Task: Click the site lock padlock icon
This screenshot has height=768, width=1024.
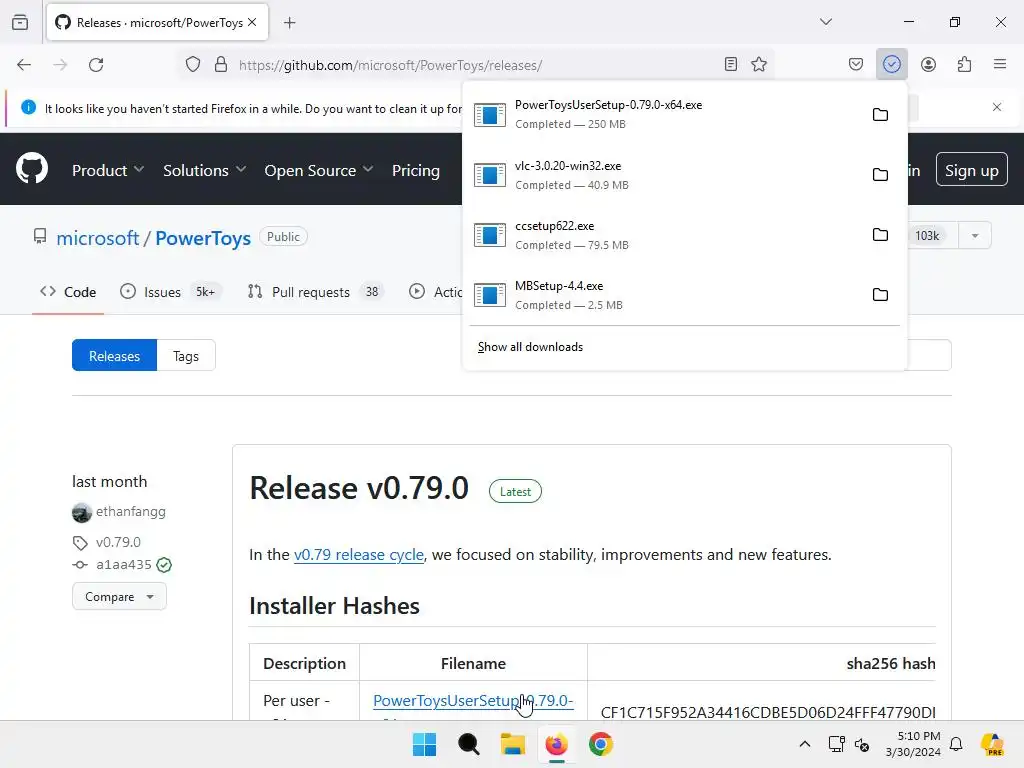Action: pos(221,65)
